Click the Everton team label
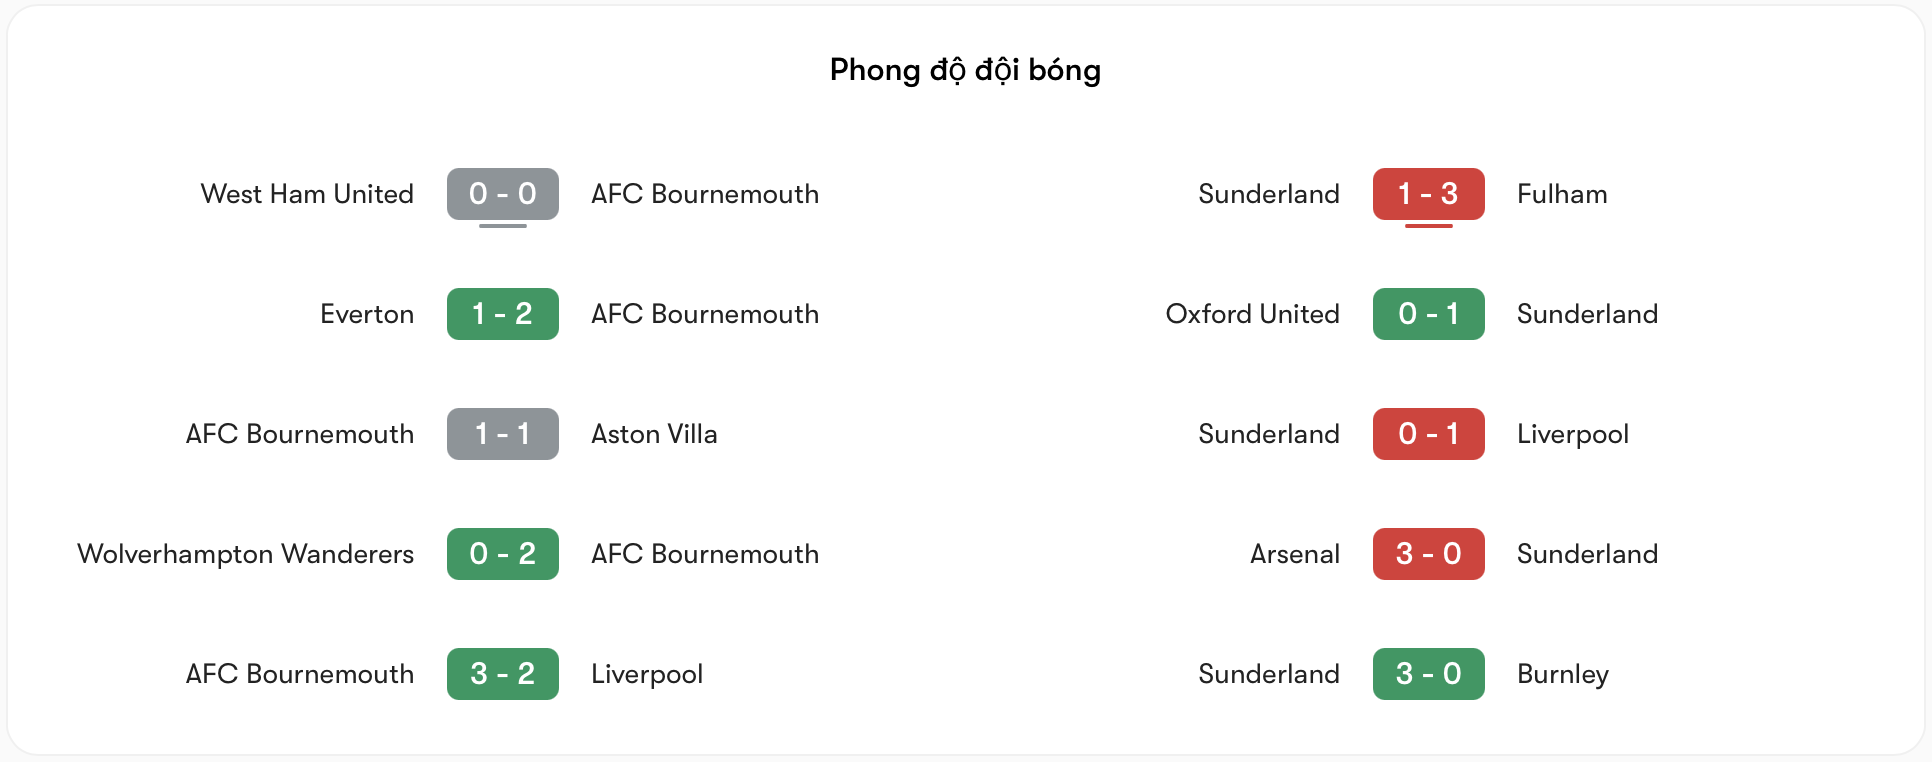Image resolution: width=1932 pixels, height=762 pixels. tap(367, 314)
